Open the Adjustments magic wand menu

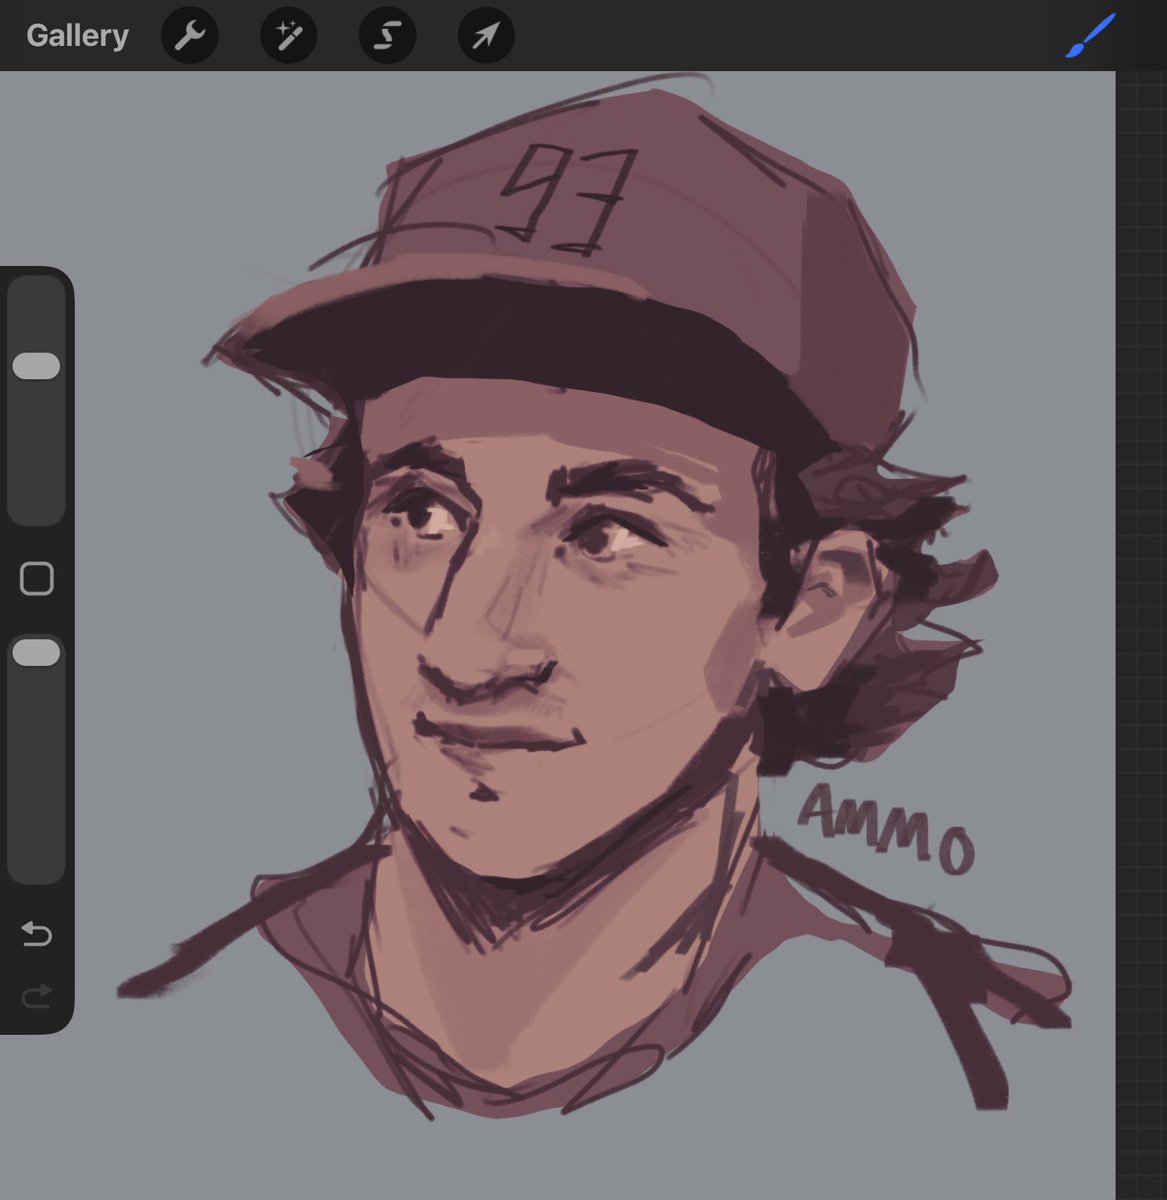(289, 36)
